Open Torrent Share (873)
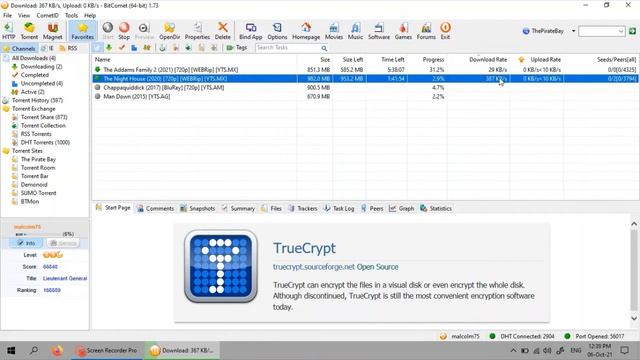Viewport: 640px width, 360px height. click(44, 117)
